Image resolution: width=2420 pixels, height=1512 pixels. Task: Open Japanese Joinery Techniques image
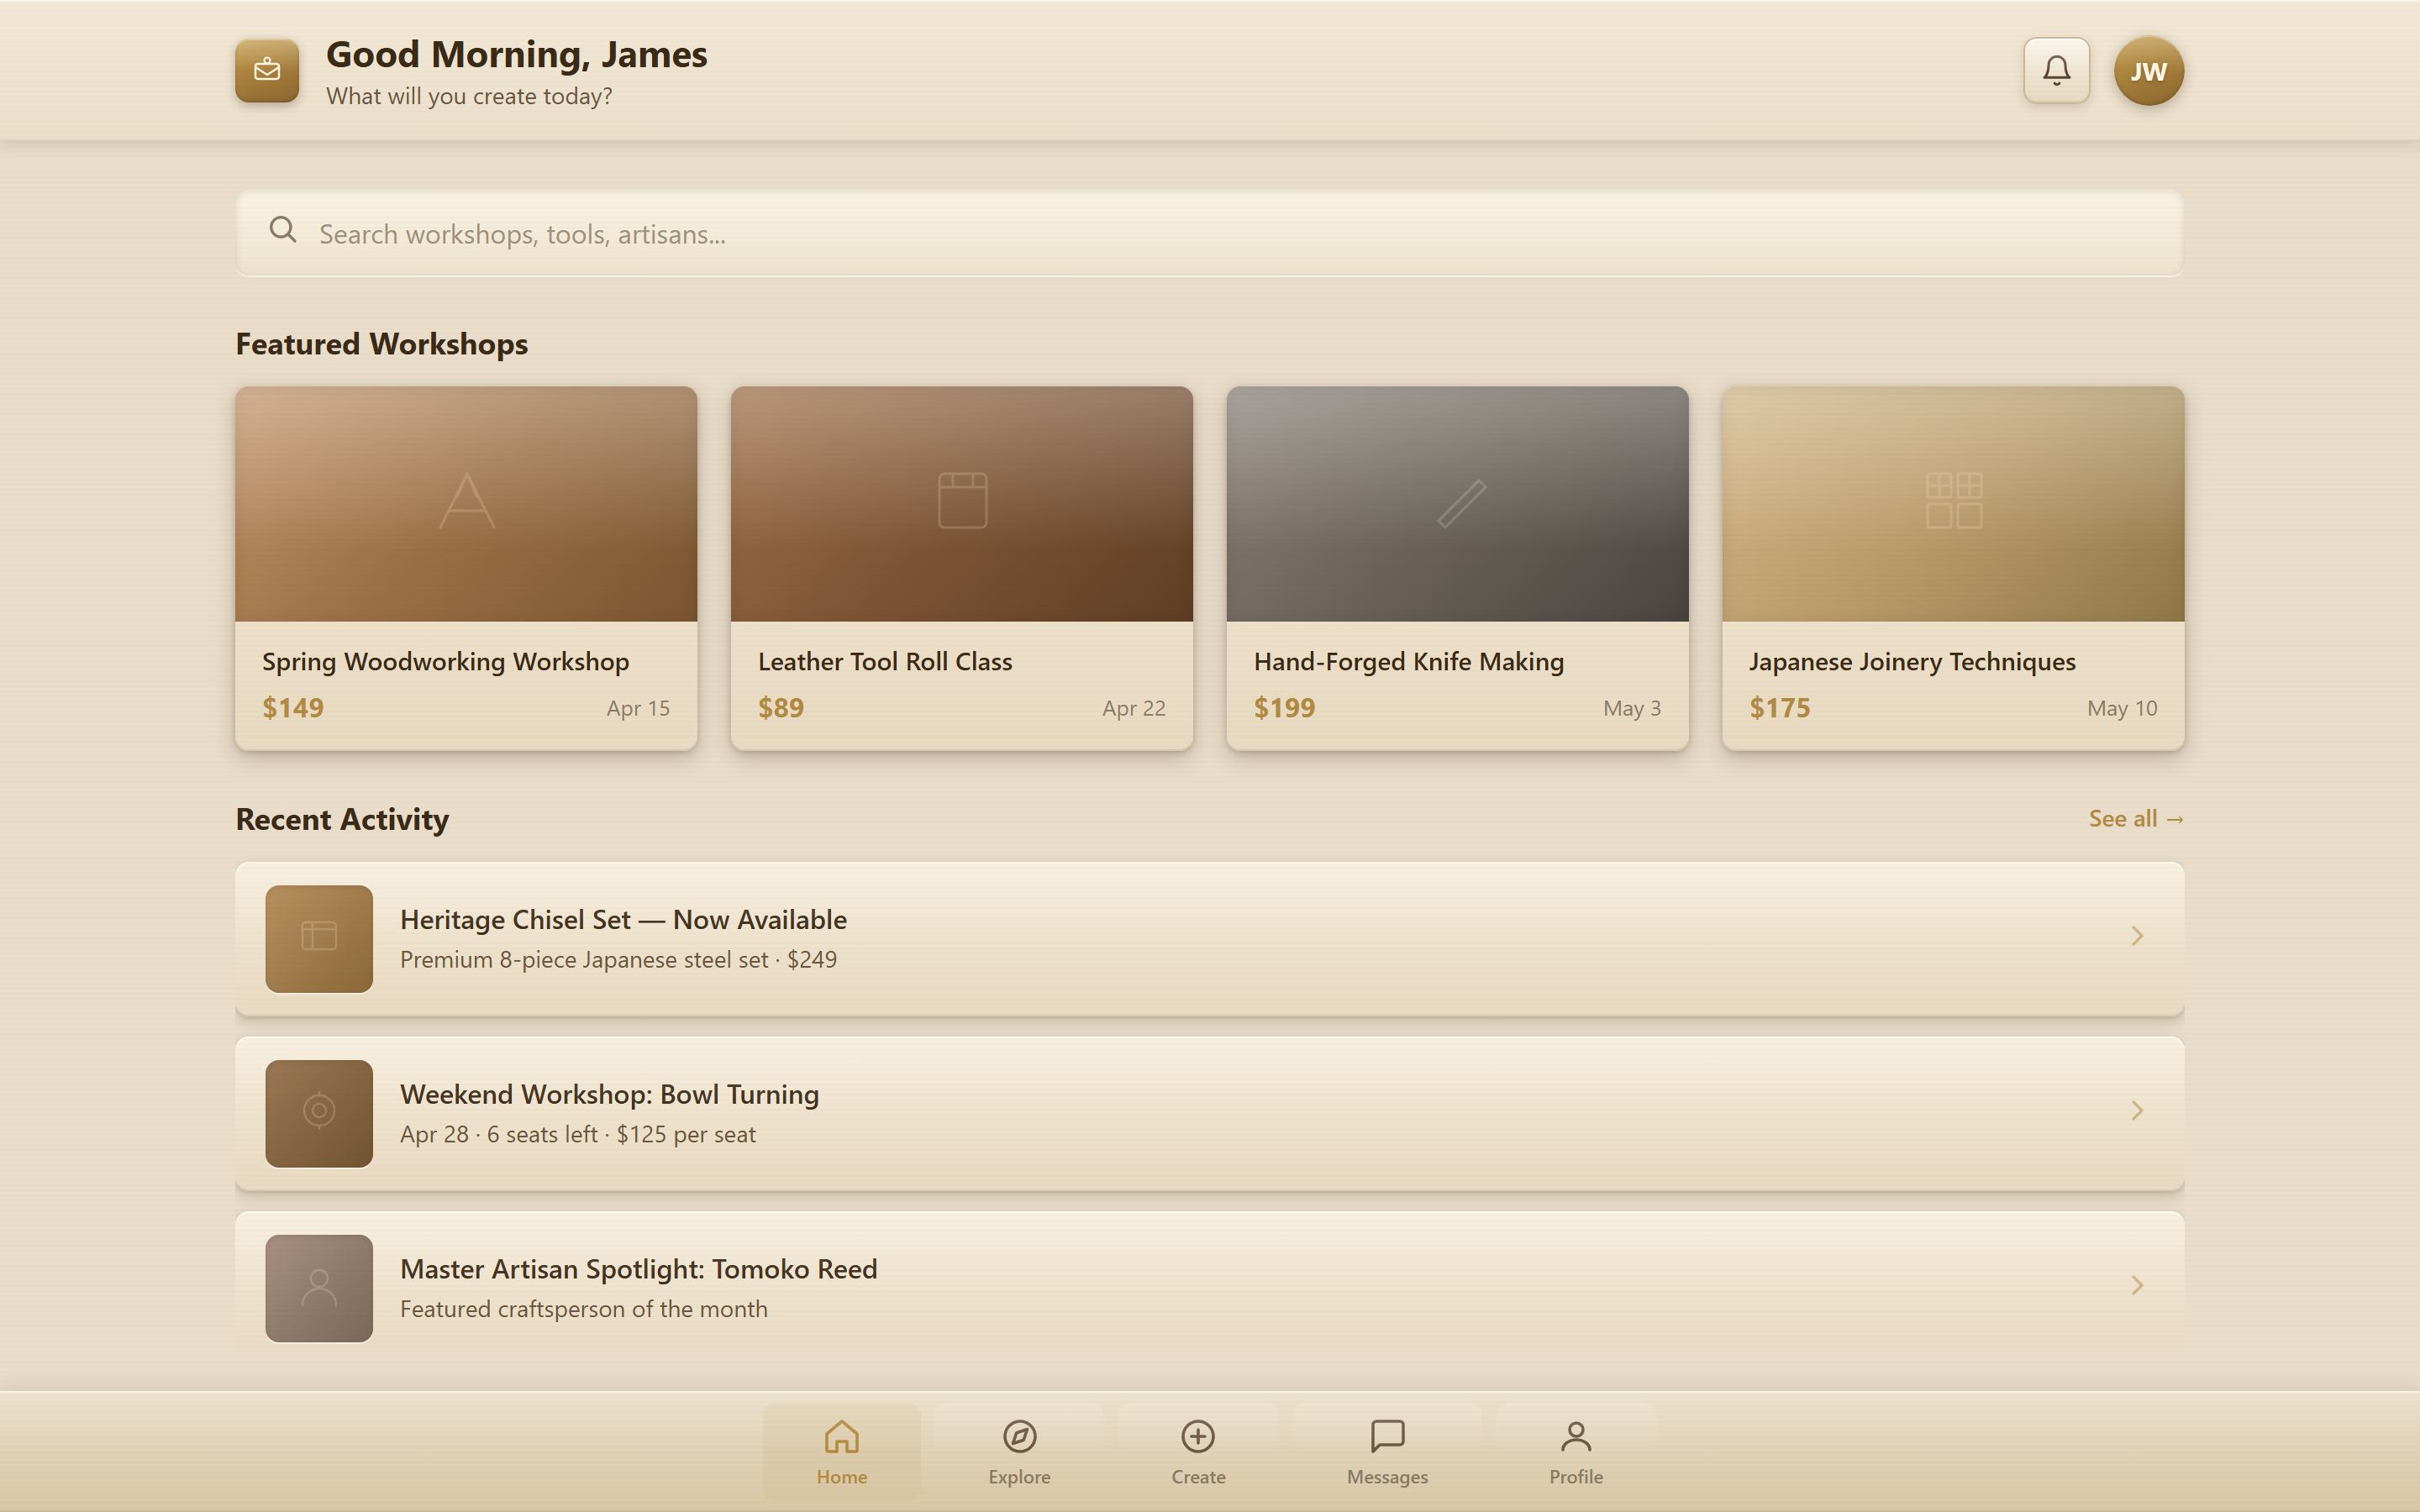1952,504
